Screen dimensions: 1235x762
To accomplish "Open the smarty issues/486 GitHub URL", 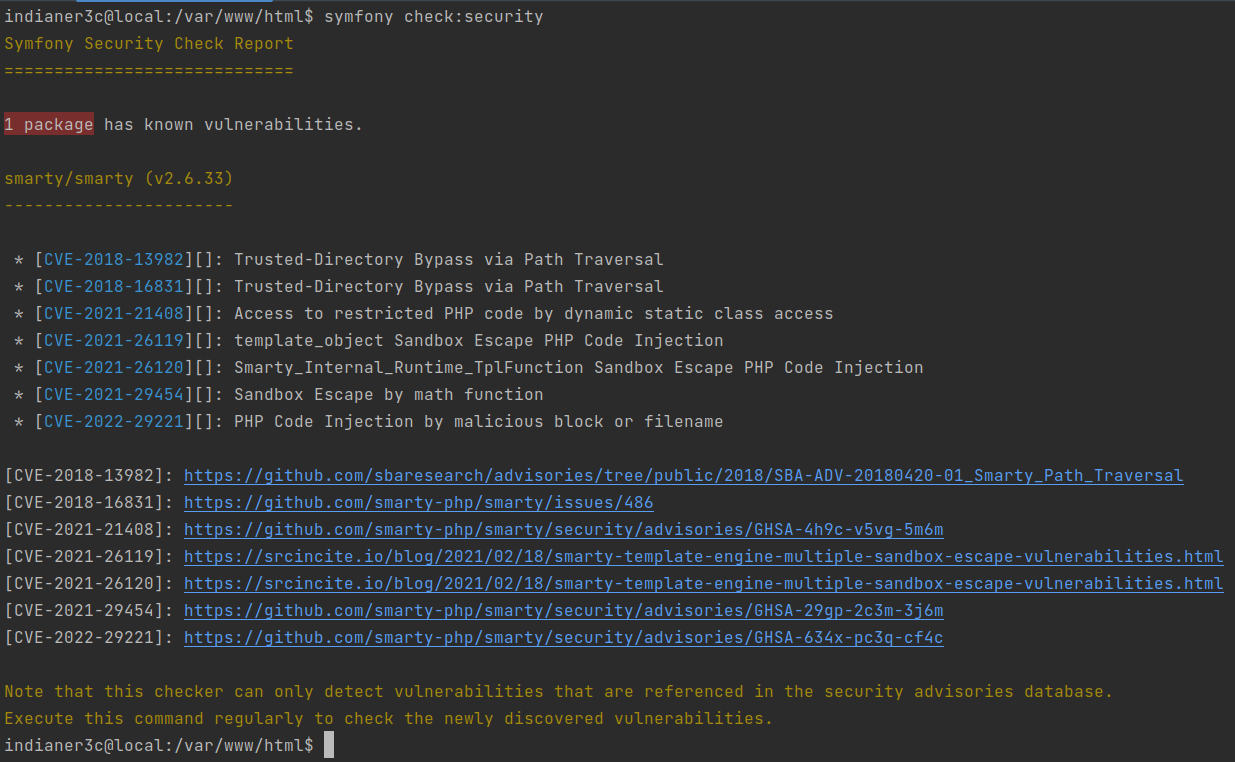I will tap(419, 503).
